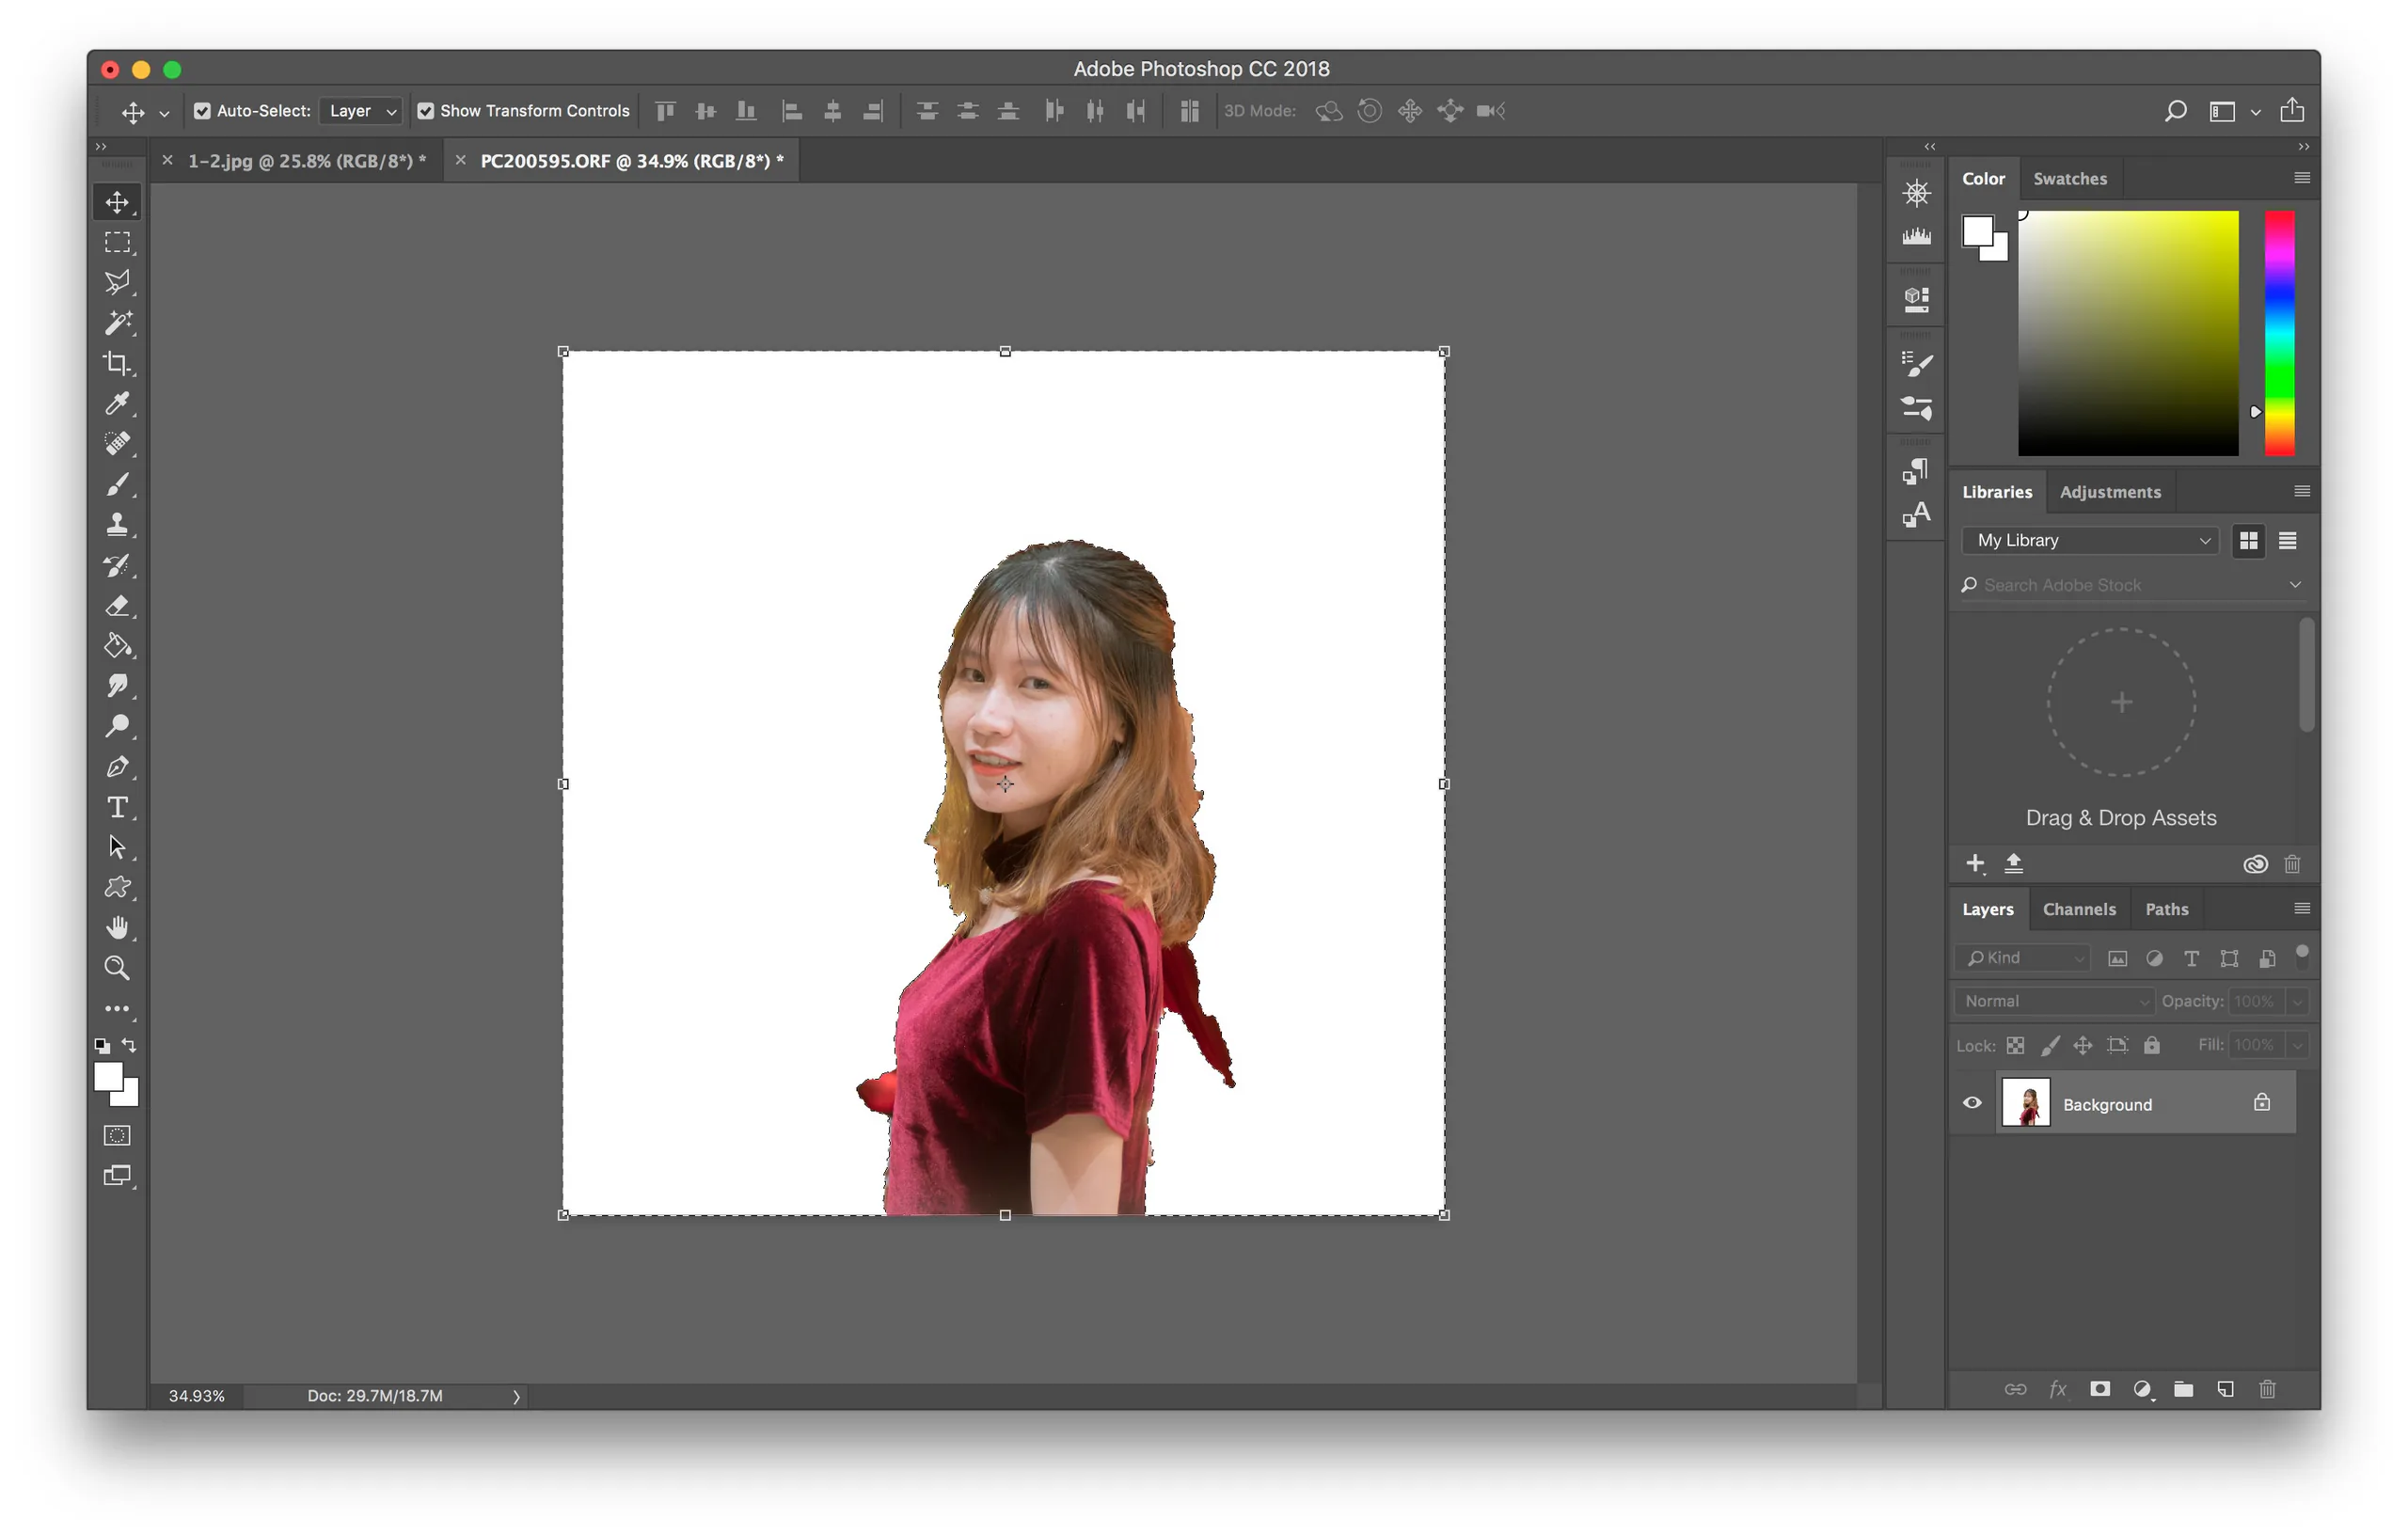
Task: Click the library list view button
Action: click(x=2286, y=540)
